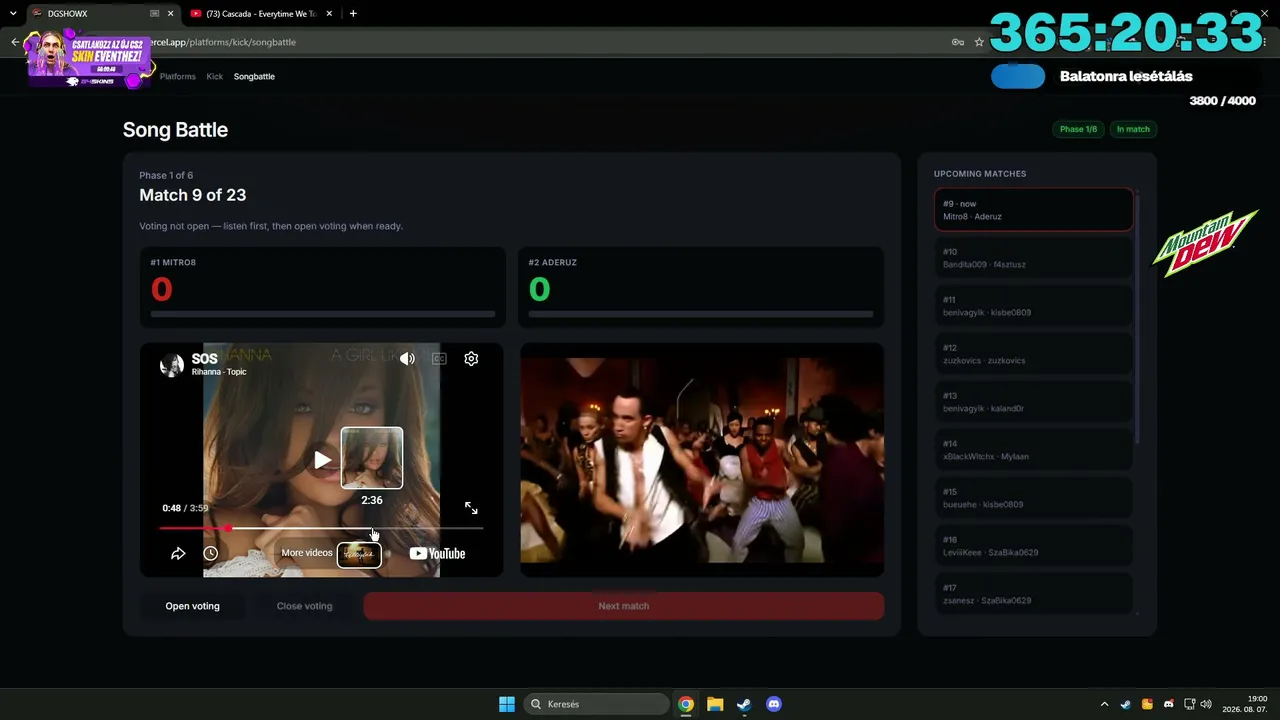Click the Watch later clock icon

tap(210, 553)
